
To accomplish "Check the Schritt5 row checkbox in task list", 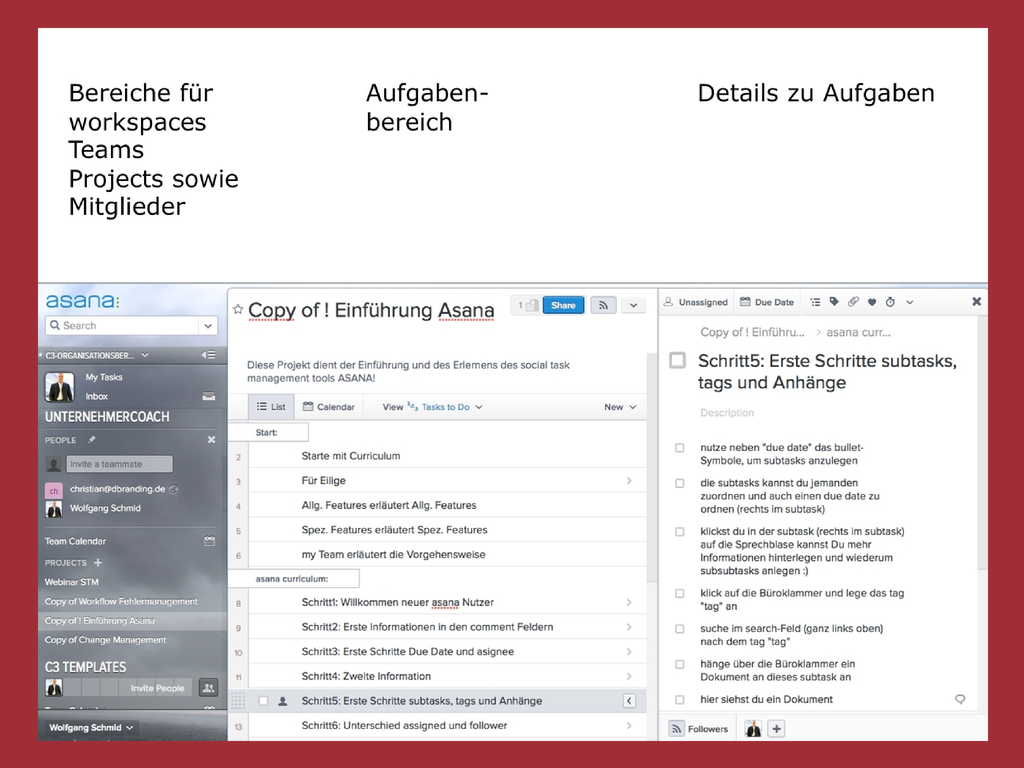I will click(263, 701).
